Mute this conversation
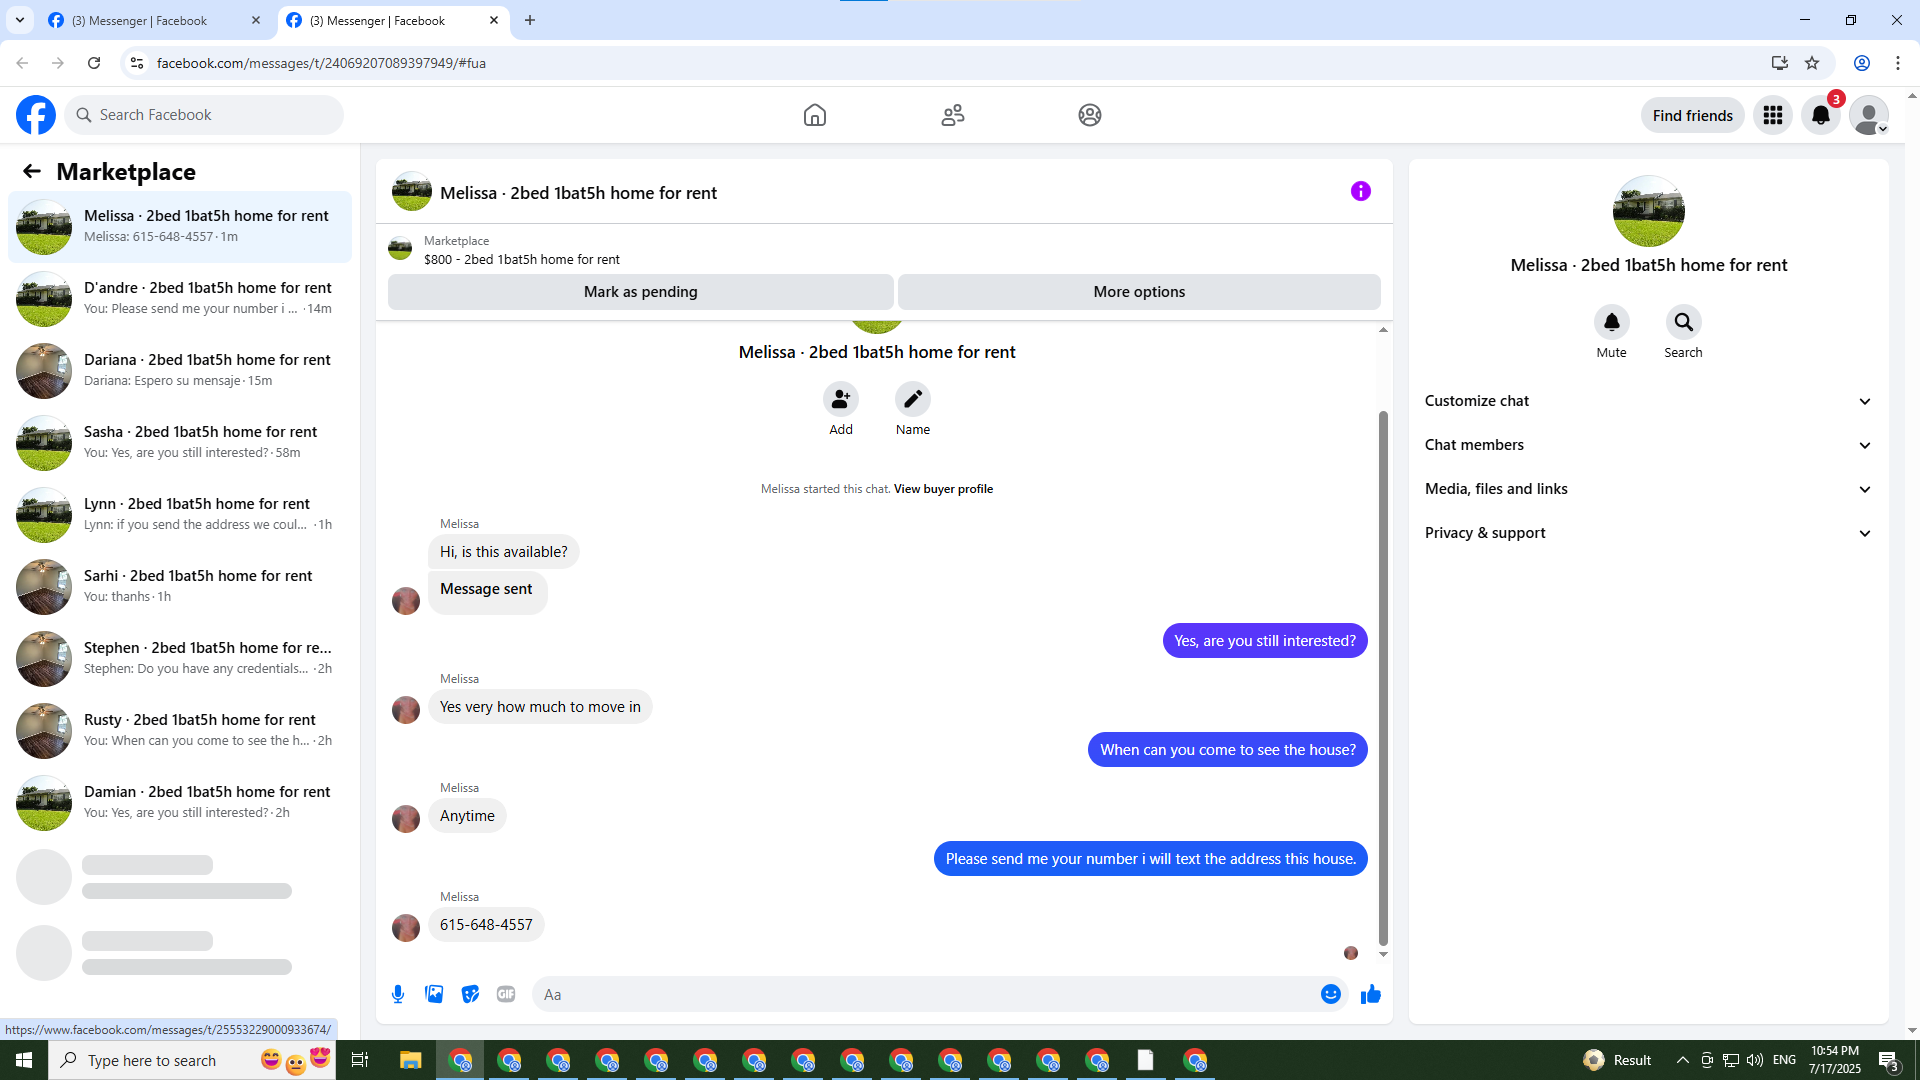The height and width of the screenshot is (1080, 1920). 1612,322
